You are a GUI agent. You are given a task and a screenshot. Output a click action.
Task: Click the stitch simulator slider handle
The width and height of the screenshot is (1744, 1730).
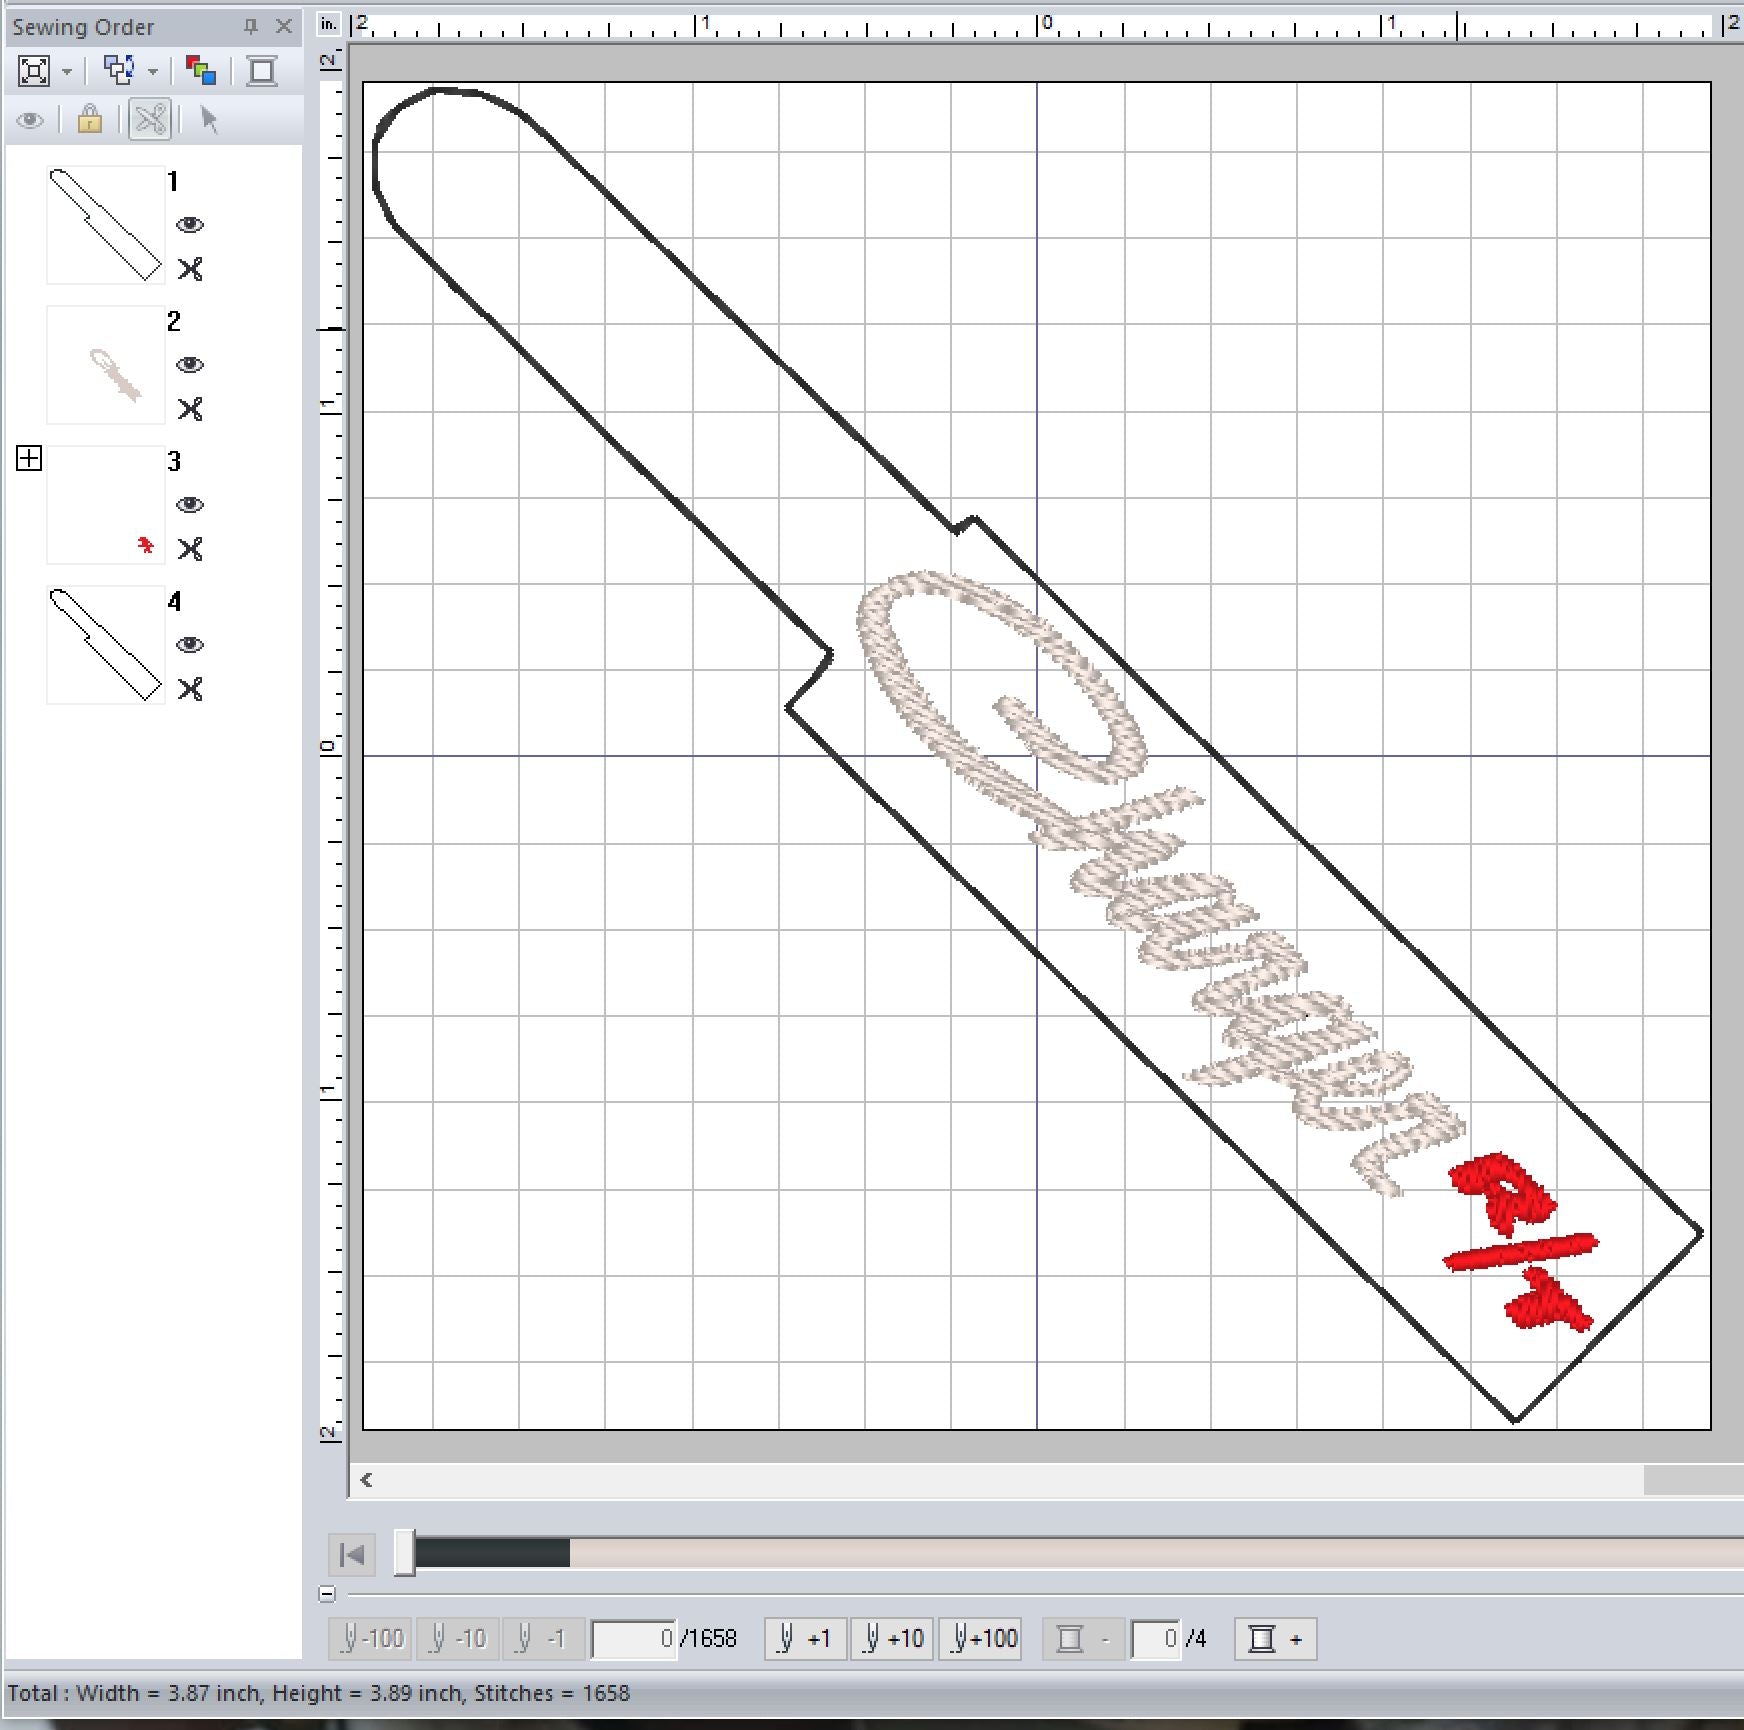click(404, 1553)
